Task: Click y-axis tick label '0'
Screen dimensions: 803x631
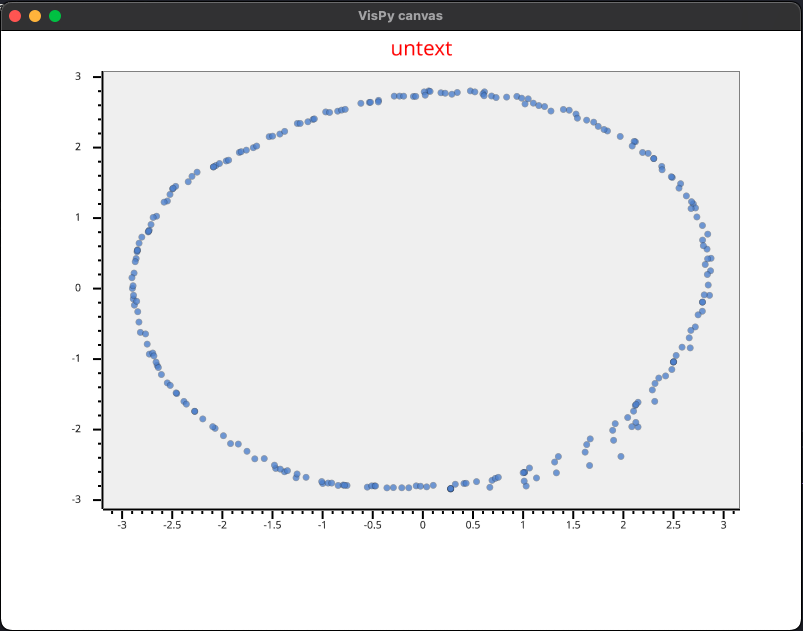Action: point(78,288)
